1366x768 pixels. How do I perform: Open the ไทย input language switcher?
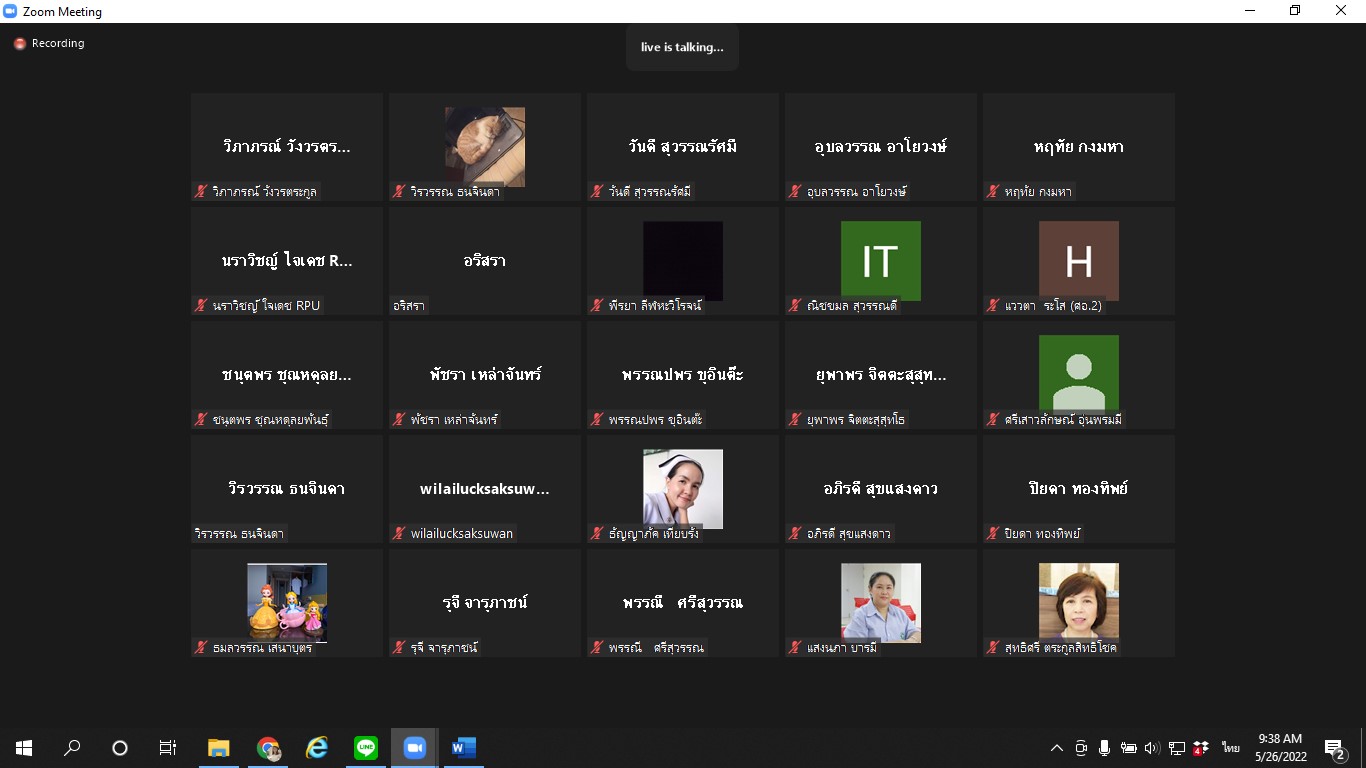(x=1230, y=748)
